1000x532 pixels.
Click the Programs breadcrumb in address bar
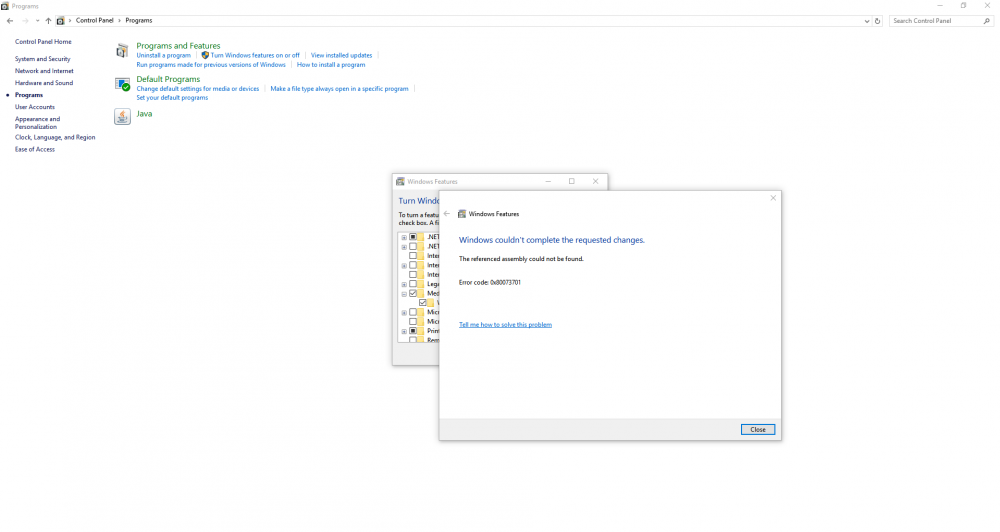point(138,20)
